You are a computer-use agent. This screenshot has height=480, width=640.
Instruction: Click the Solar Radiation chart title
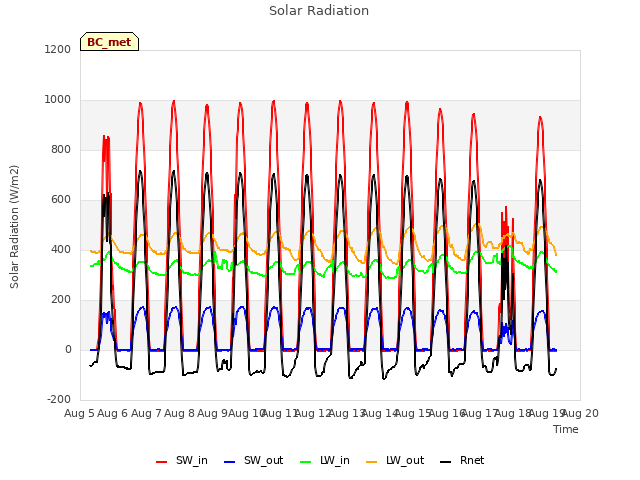point(319,11)
